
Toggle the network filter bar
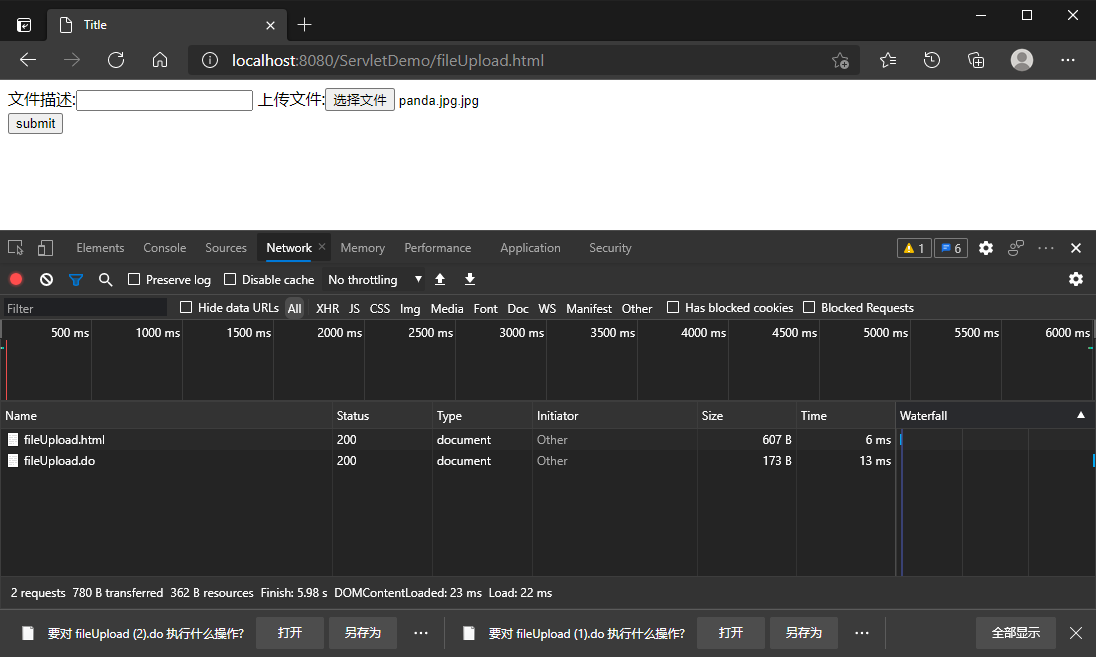(x=75, y=280)
